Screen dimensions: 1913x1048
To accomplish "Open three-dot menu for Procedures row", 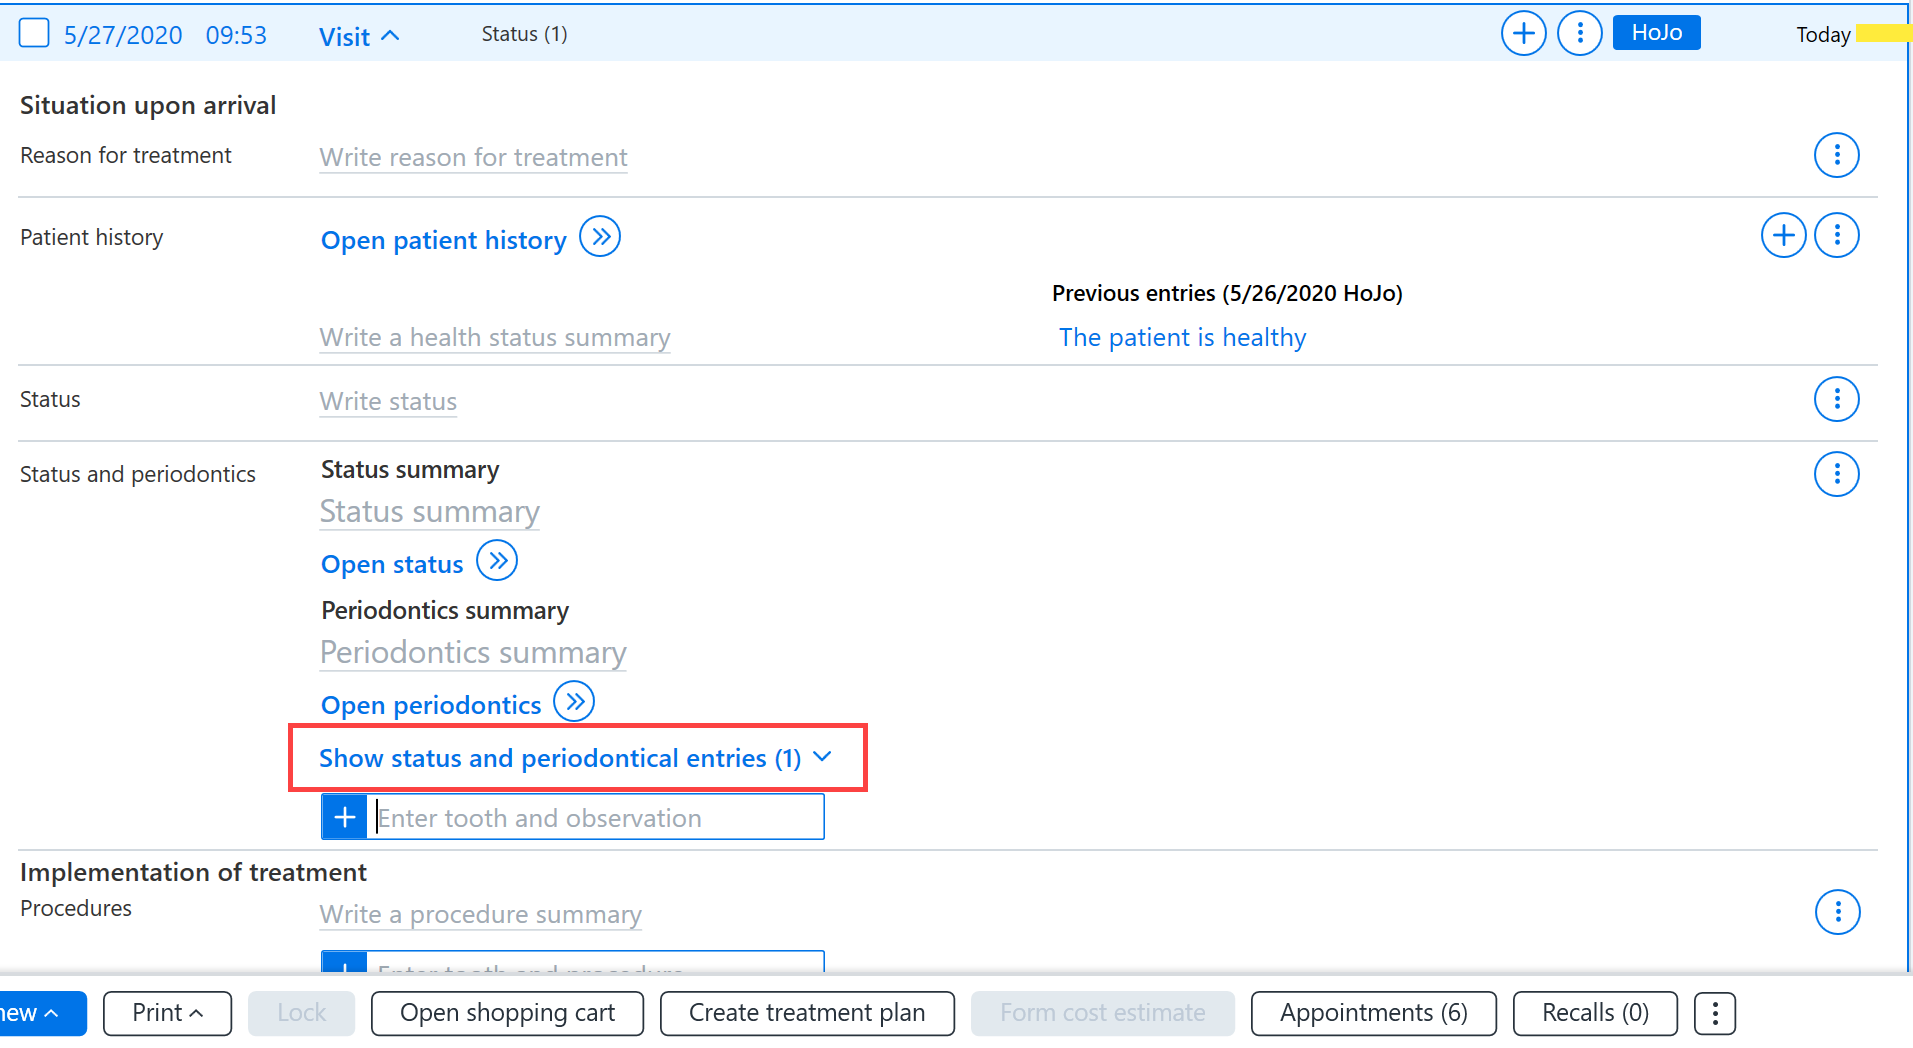I will click(1837, 912).
